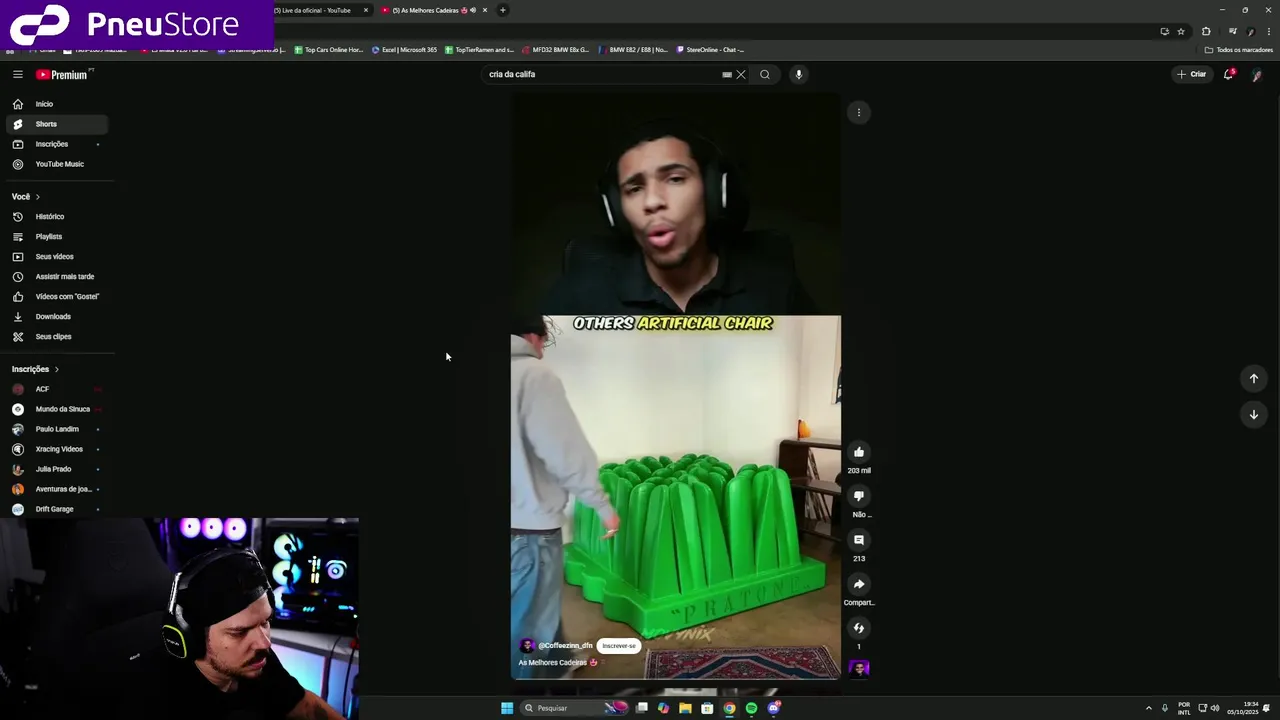Screen dimensions: 1280x720
Task: Open the Short's three-dot options menu
Action: [x=859, y=112]
